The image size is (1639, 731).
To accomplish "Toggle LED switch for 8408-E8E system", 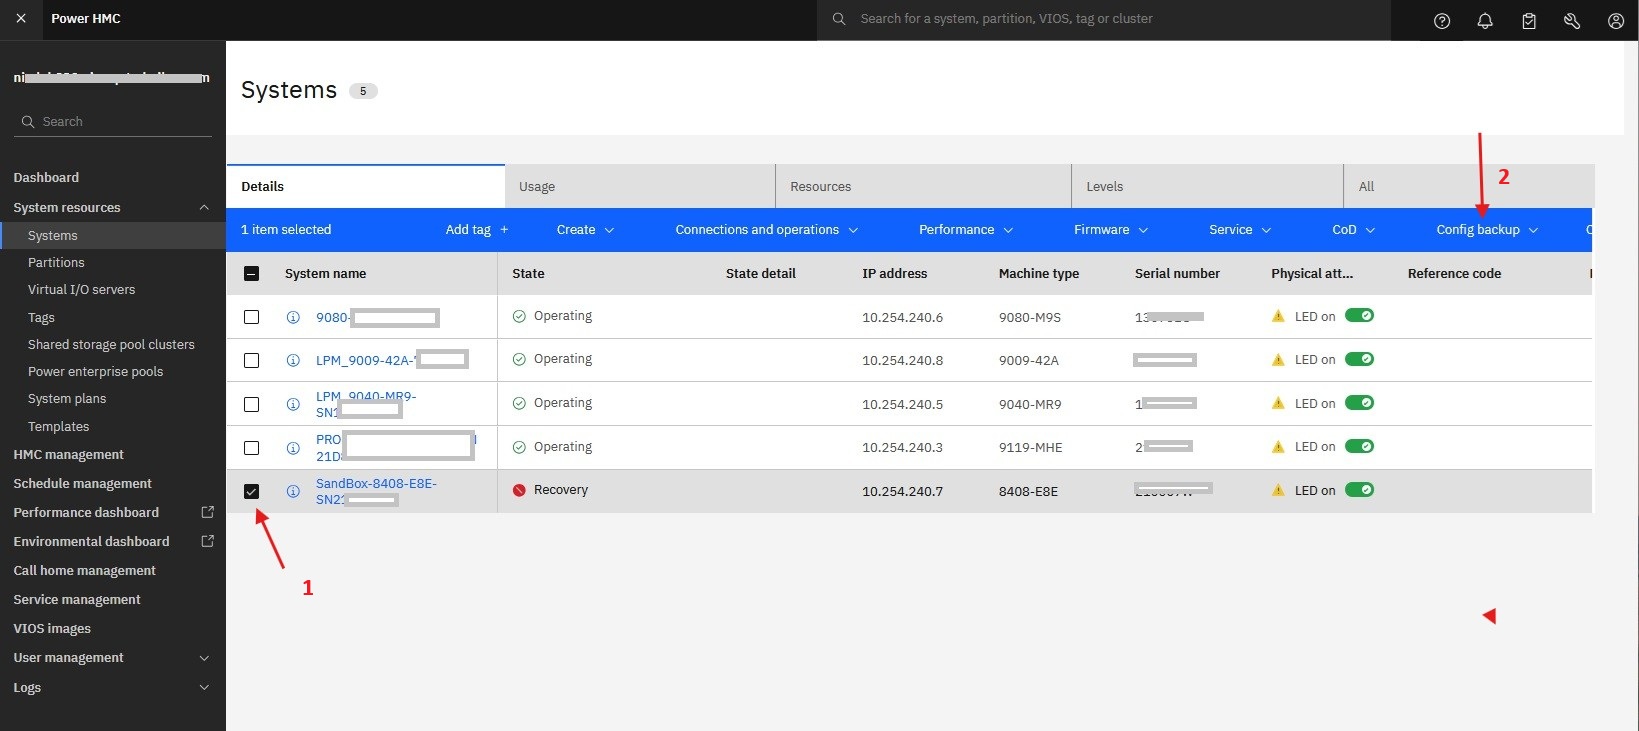I will [1359, 490].
